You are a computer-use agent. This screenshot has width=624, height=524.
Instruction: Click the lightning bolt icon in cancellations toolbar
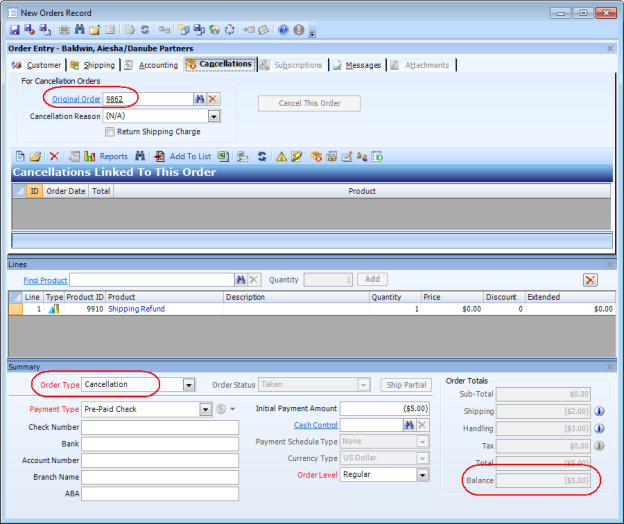coord(296,156)
